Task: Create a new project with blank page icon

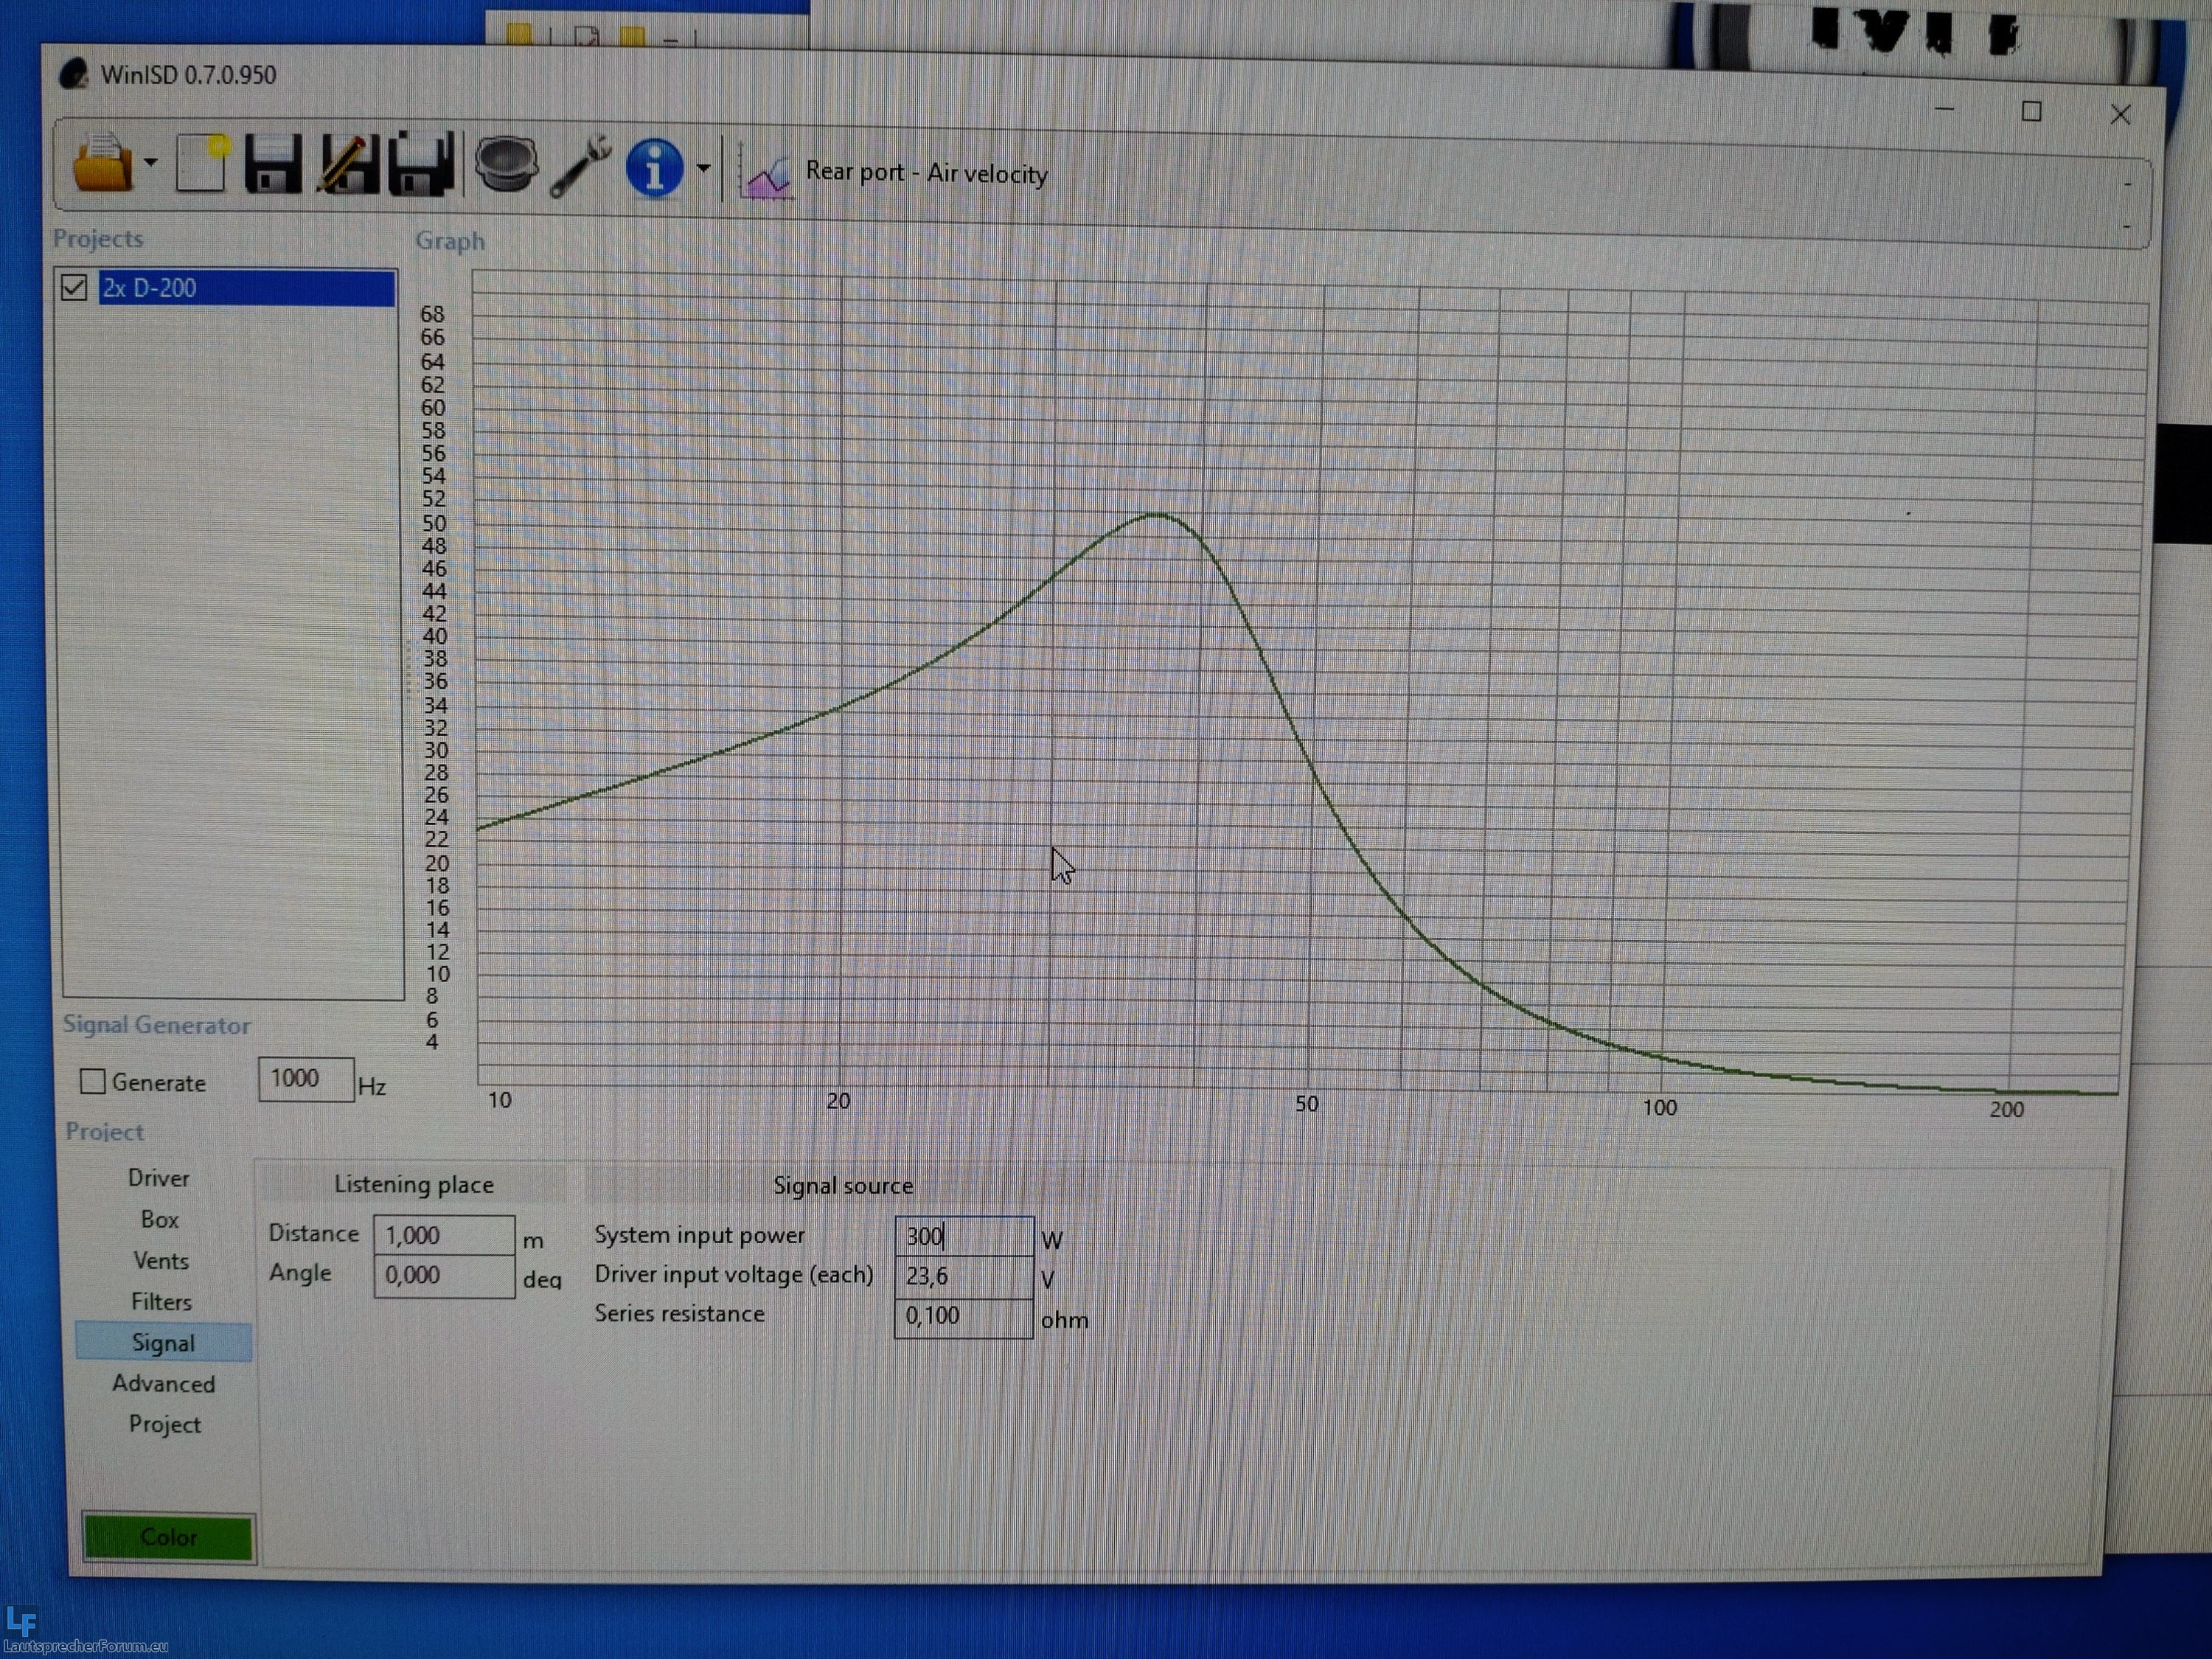Action: (x=202, y=163)
